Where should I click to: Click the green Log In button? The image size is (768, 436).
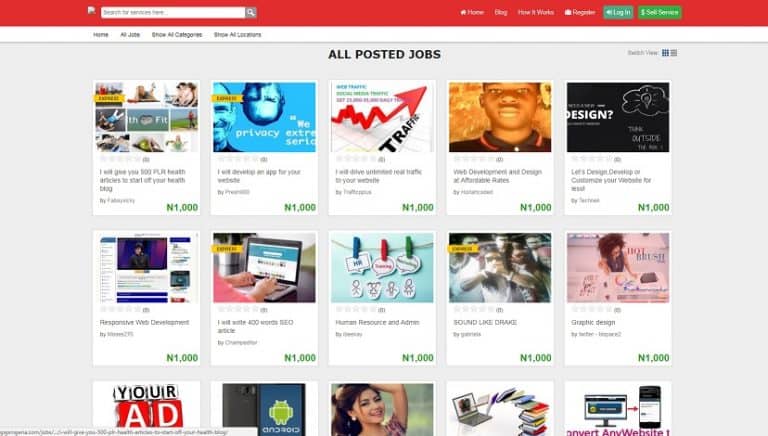point(618,12)
